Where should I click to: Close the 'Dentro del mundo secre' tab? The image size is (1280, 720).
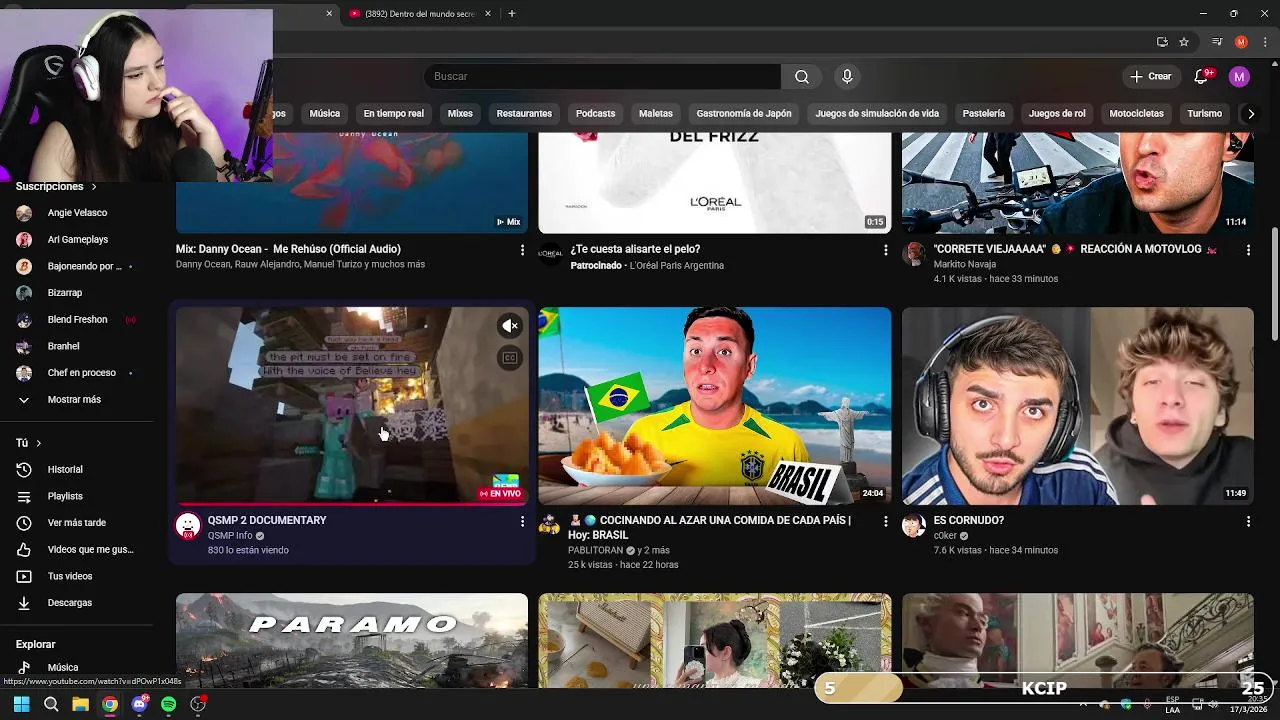(x=488, y=14)
